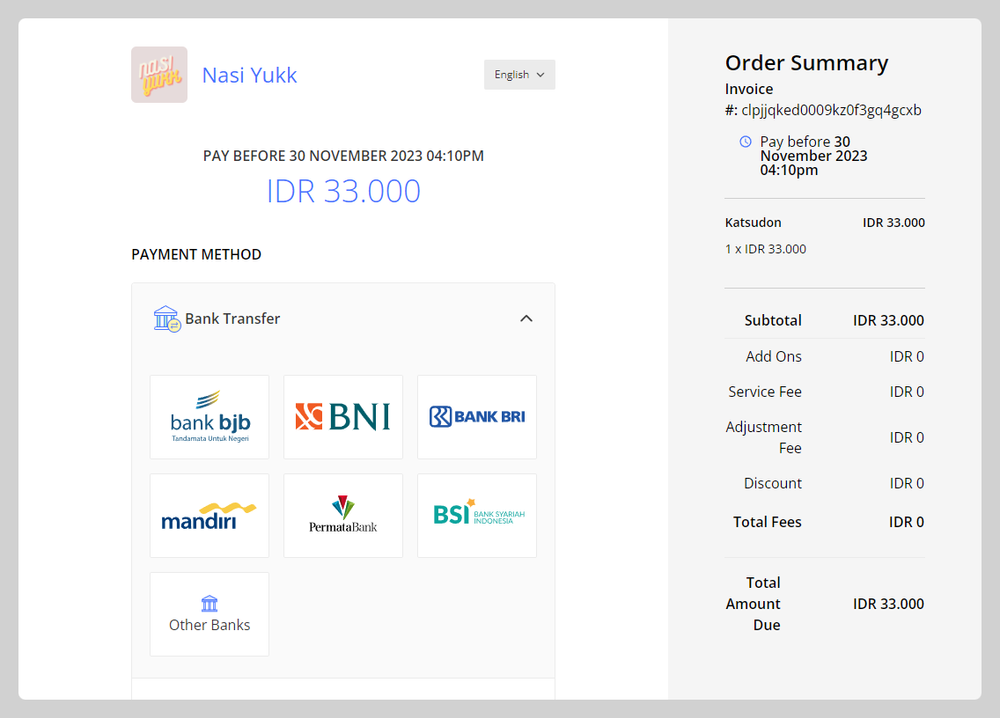
Task: Open the Other Banks option
Action: click(209, 614)
